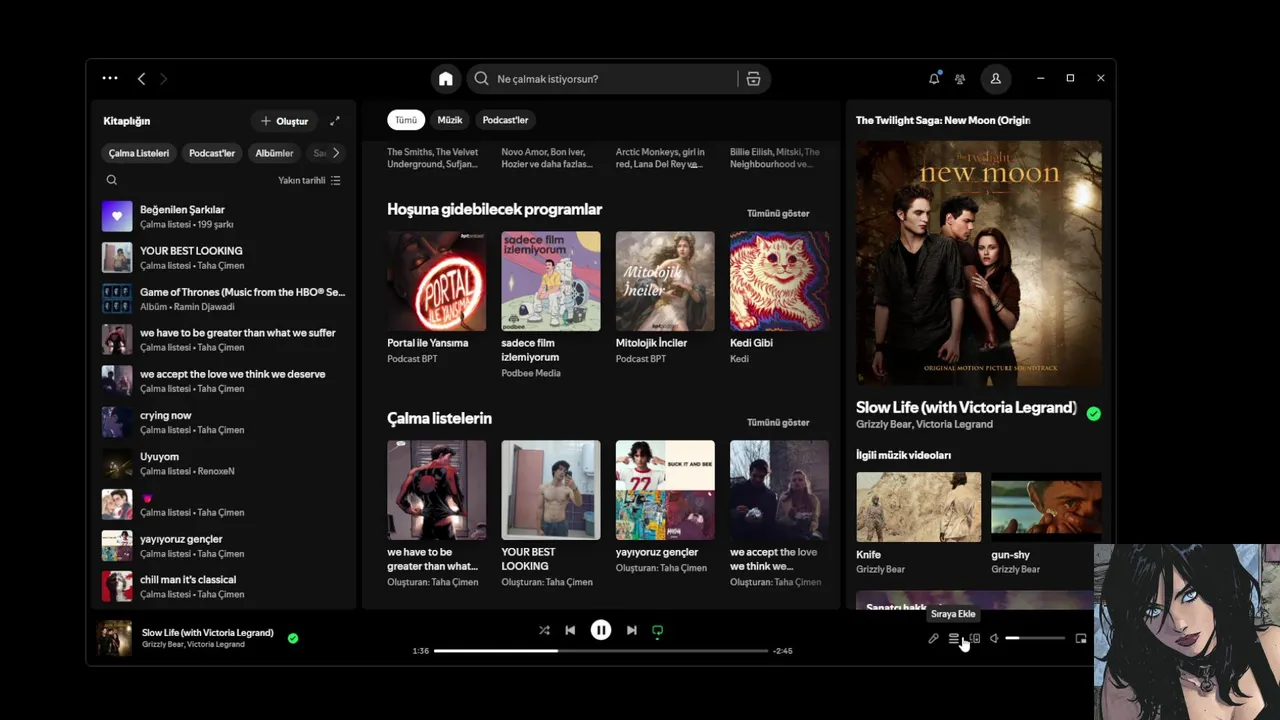Open the Browse icon in search bar
The height and width of the screenshot is (720, 1280).
pos(753,79)
